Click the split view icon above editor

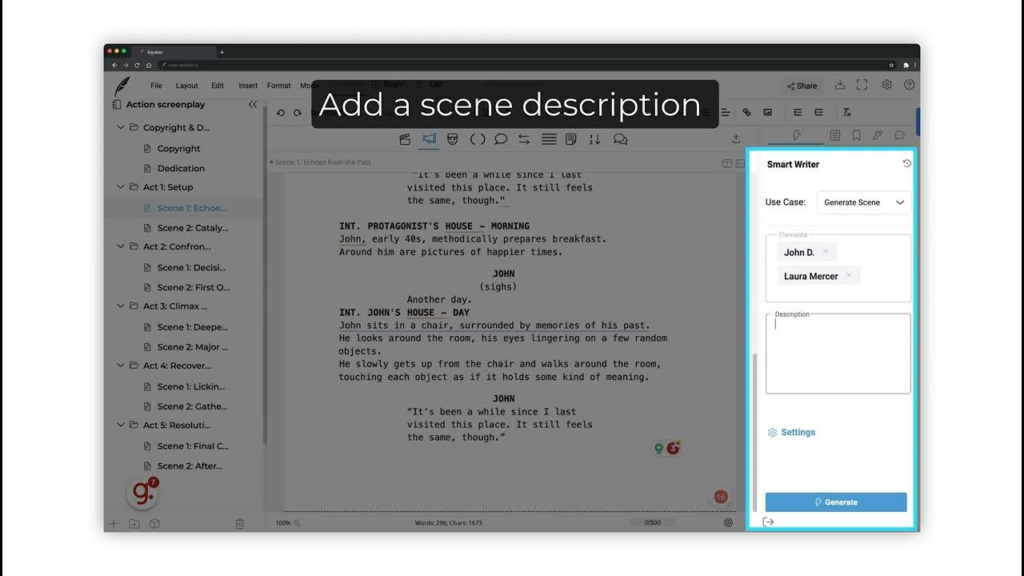click(727, 163)
